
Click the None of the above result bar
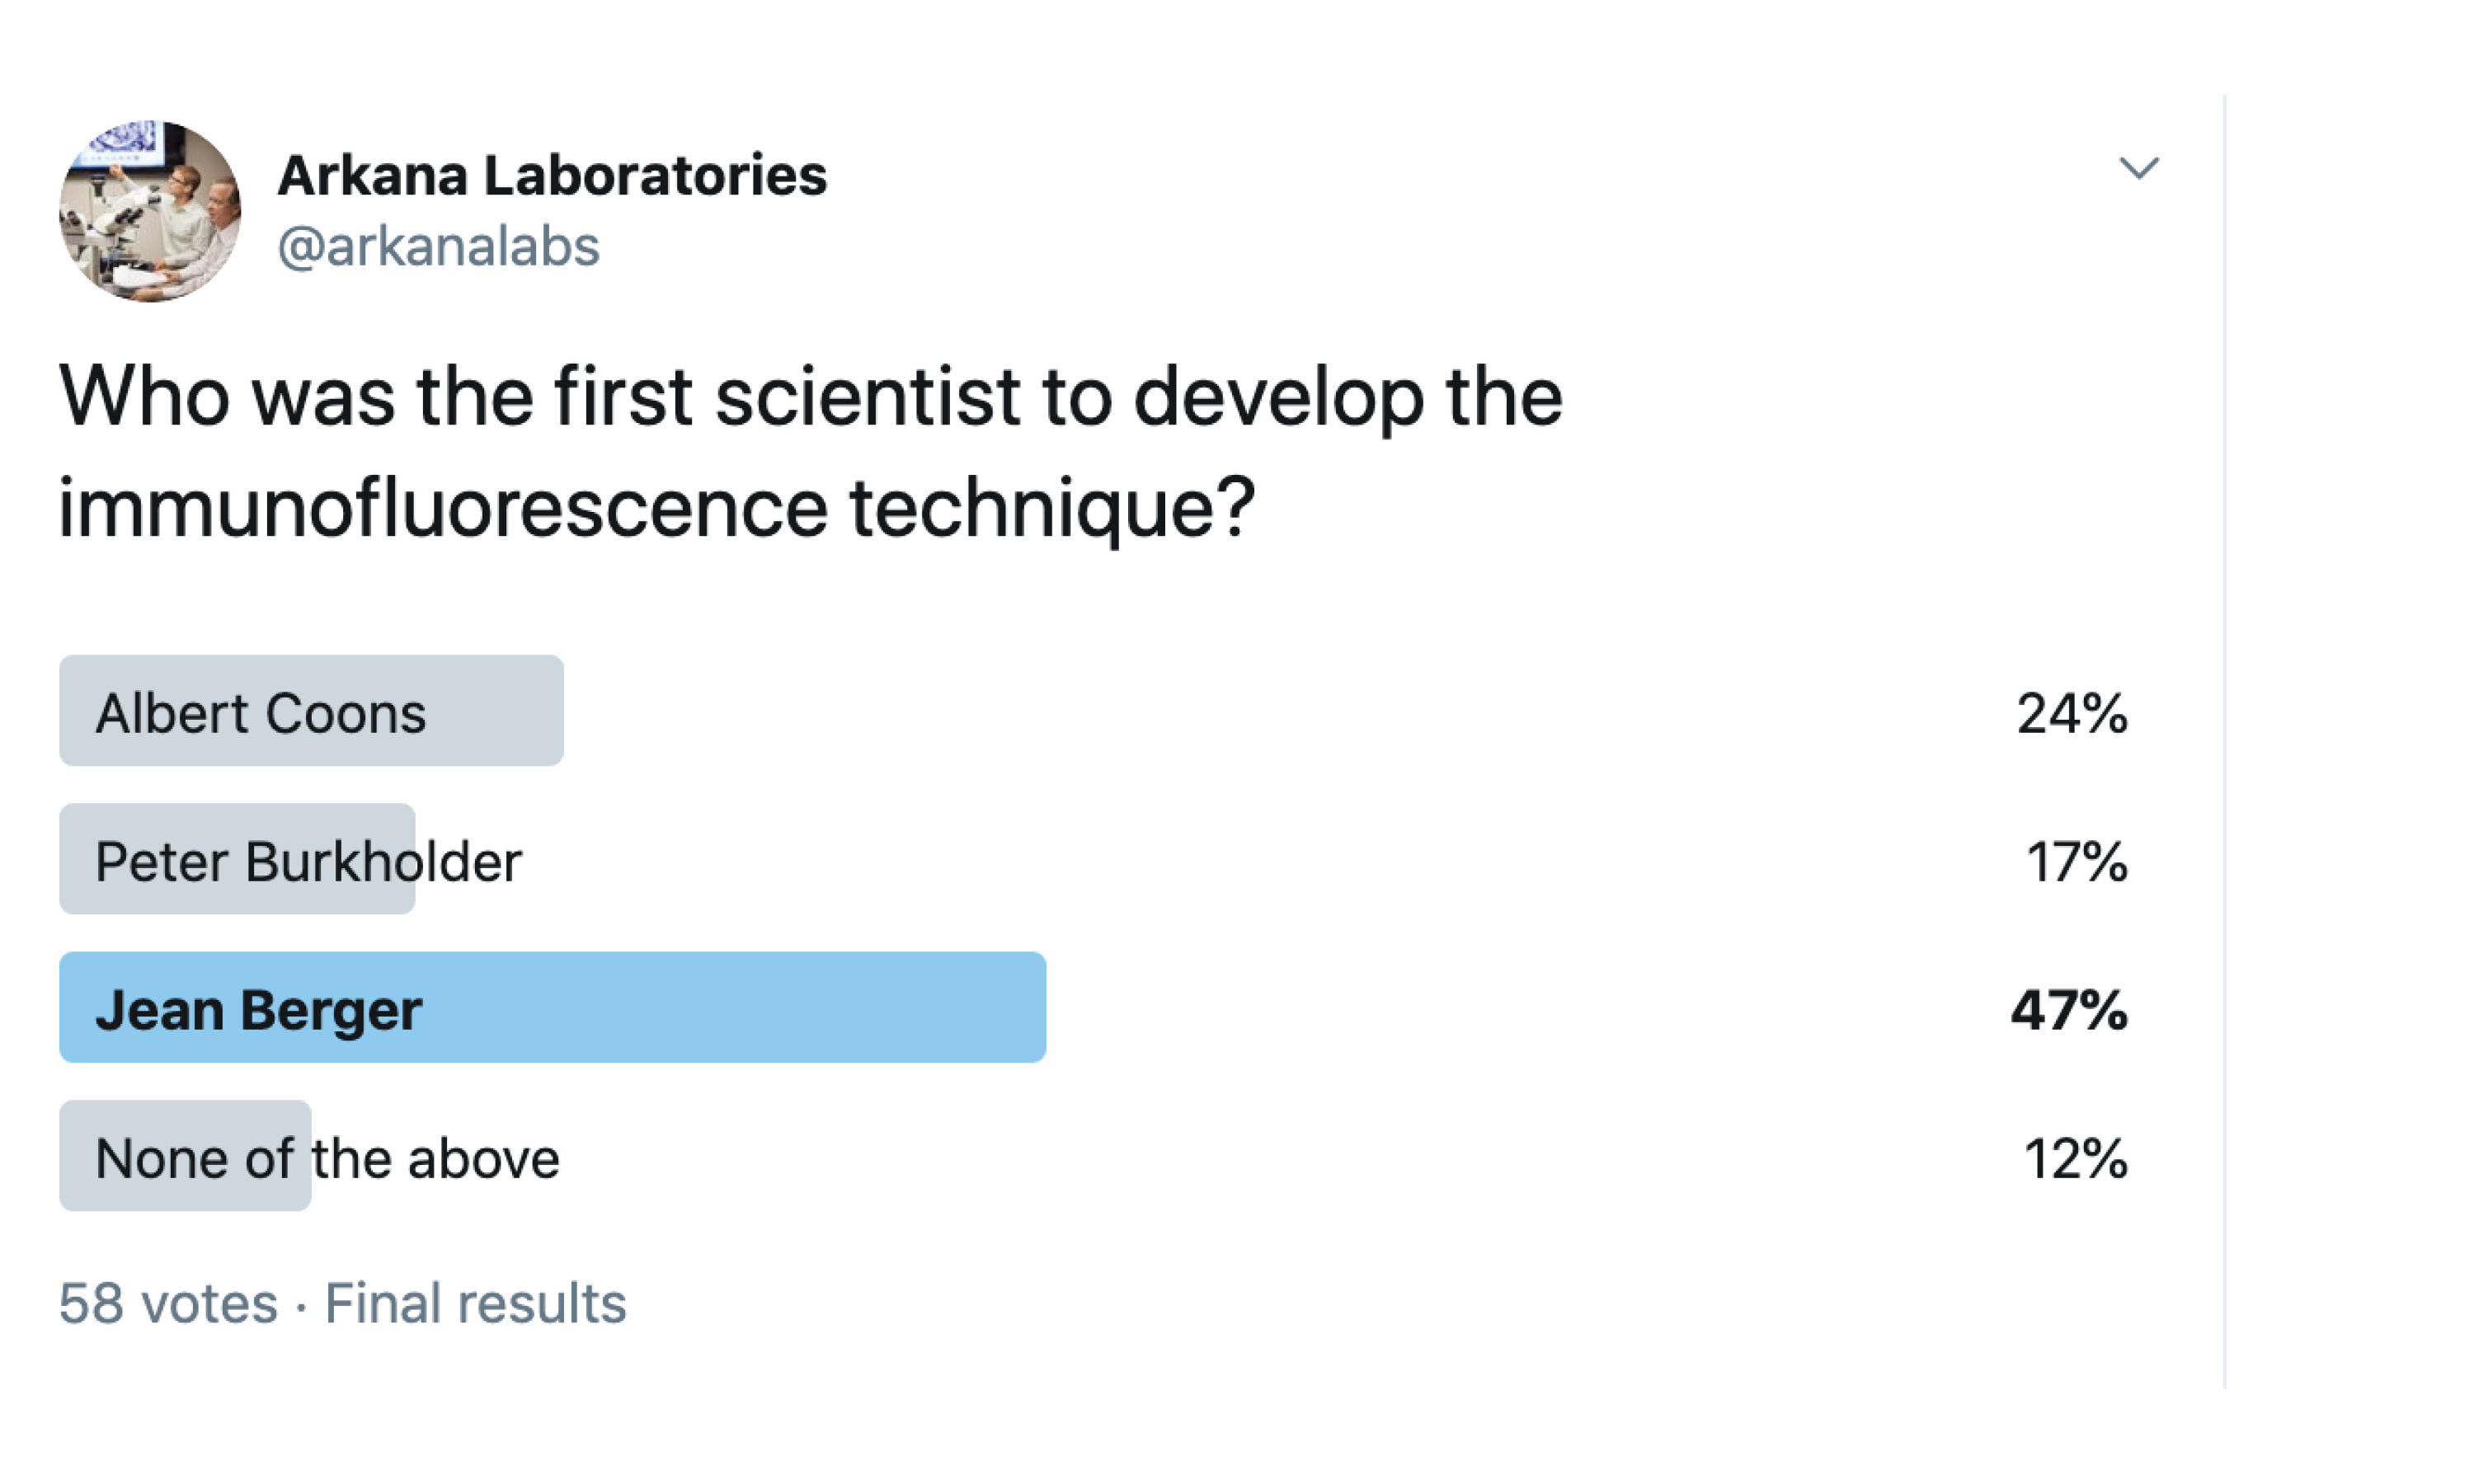185,1157
